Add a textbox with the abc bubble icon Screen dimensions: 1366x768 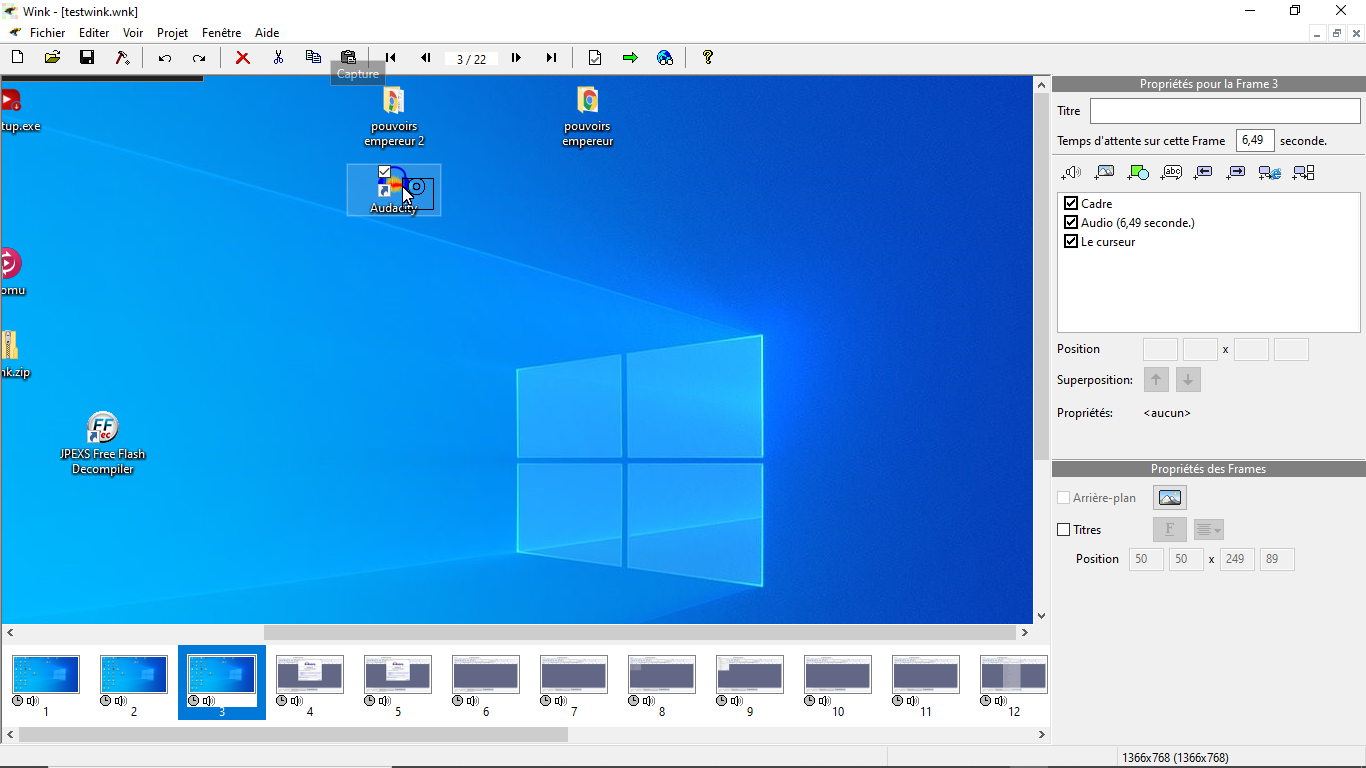[x=1171, y=173]
